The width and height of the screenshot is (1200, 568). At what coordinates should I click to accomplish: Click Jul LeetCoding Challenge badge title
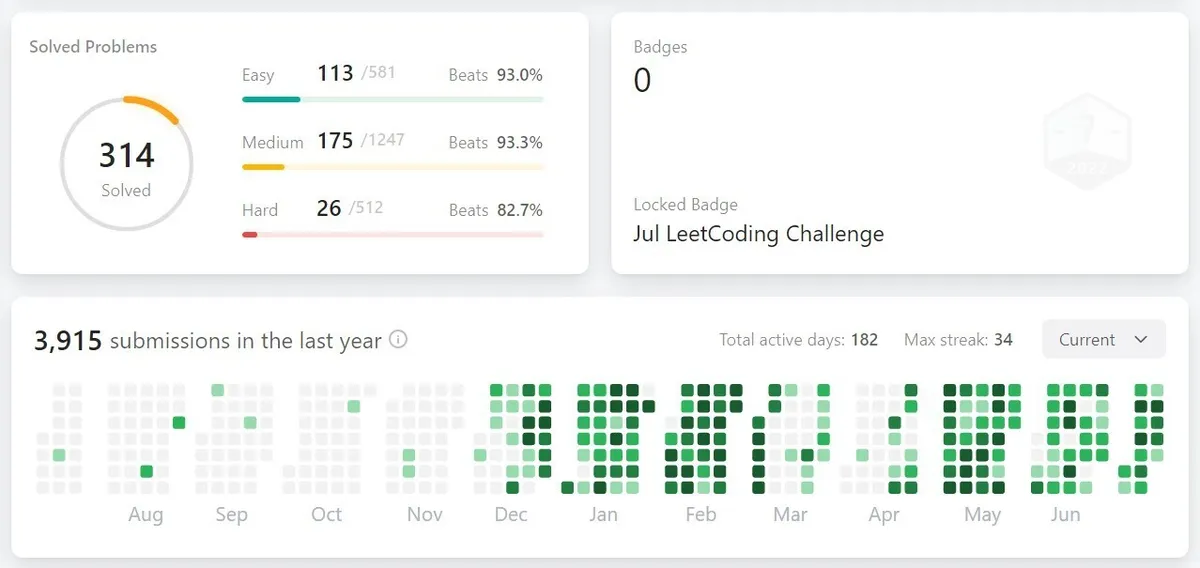pos(758,235)
